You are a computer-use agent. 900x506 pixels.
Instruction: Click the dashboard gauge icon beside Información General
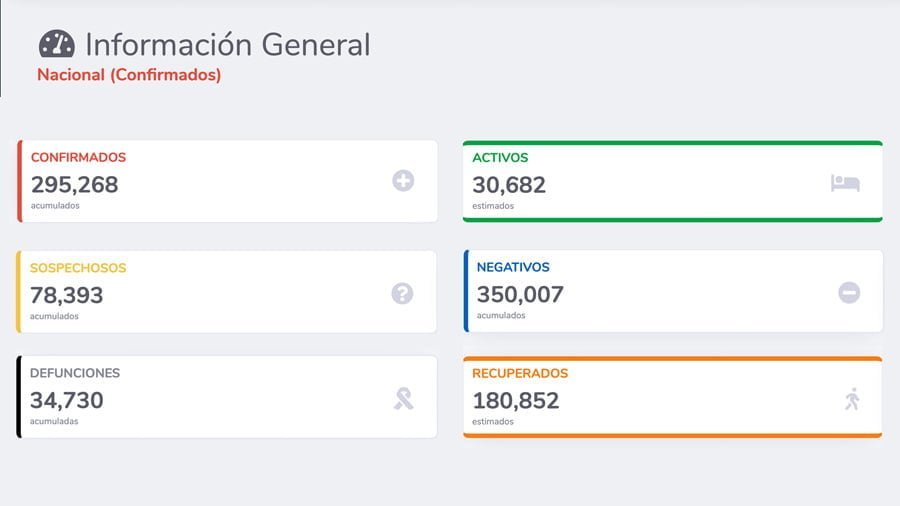tap(56, 45)
